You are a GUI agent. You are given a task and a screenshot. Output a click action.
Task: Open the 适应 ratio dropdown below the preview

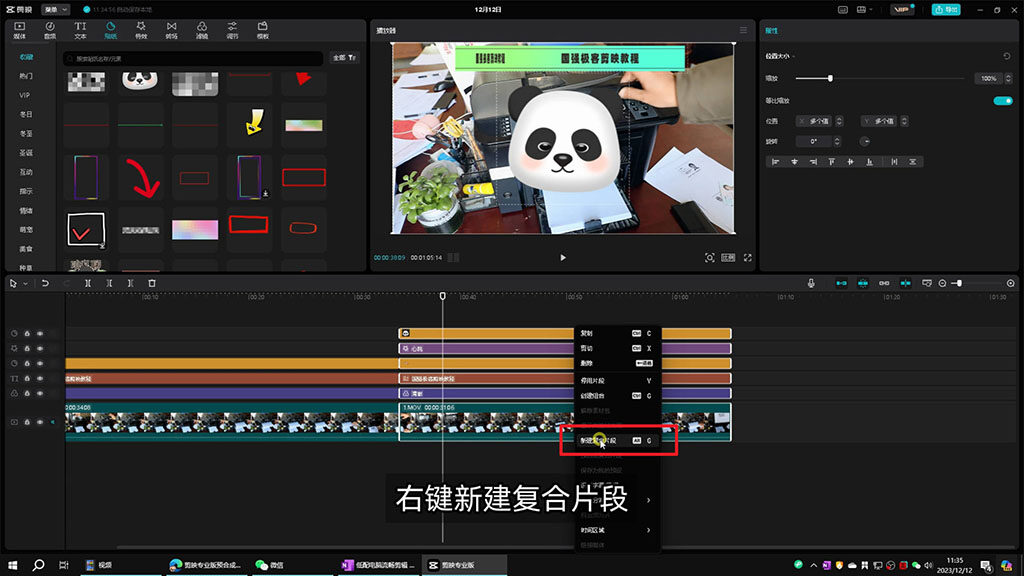pos(727,258)
